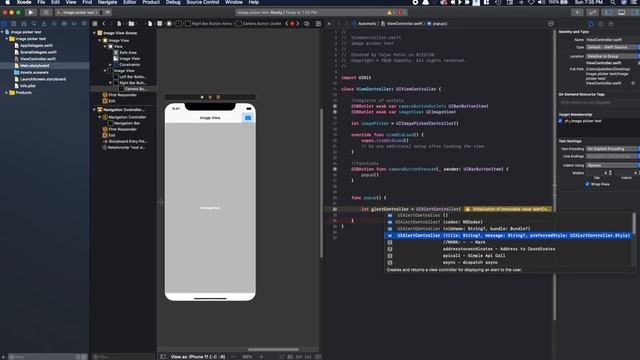Click the yellow warning indicator in activity bar
Viewport: 640px width, 360px height.
(389, 13)
